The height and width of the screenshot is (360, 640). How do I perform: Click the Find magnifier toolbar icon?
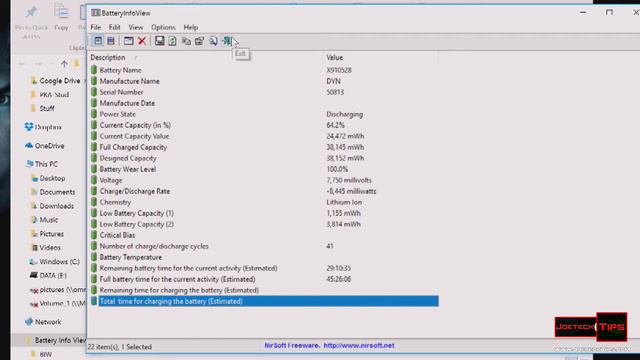(213, 40)
